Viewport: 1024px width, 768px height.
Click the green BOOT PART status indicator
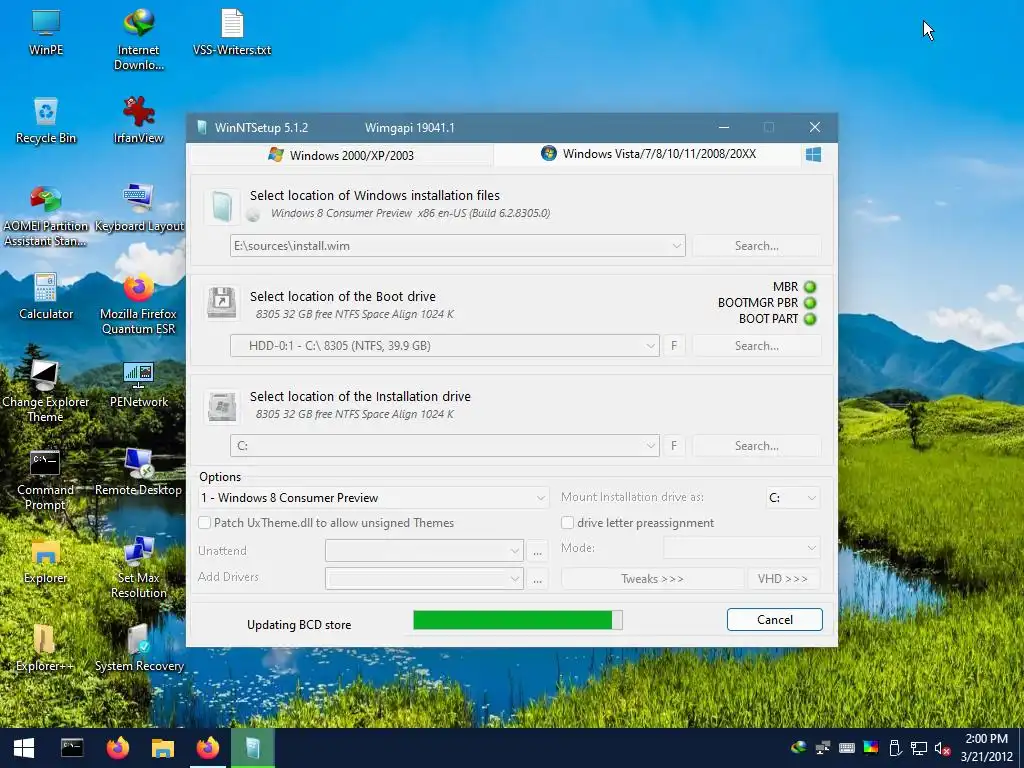pyautogui.click(x=810, y=319)
